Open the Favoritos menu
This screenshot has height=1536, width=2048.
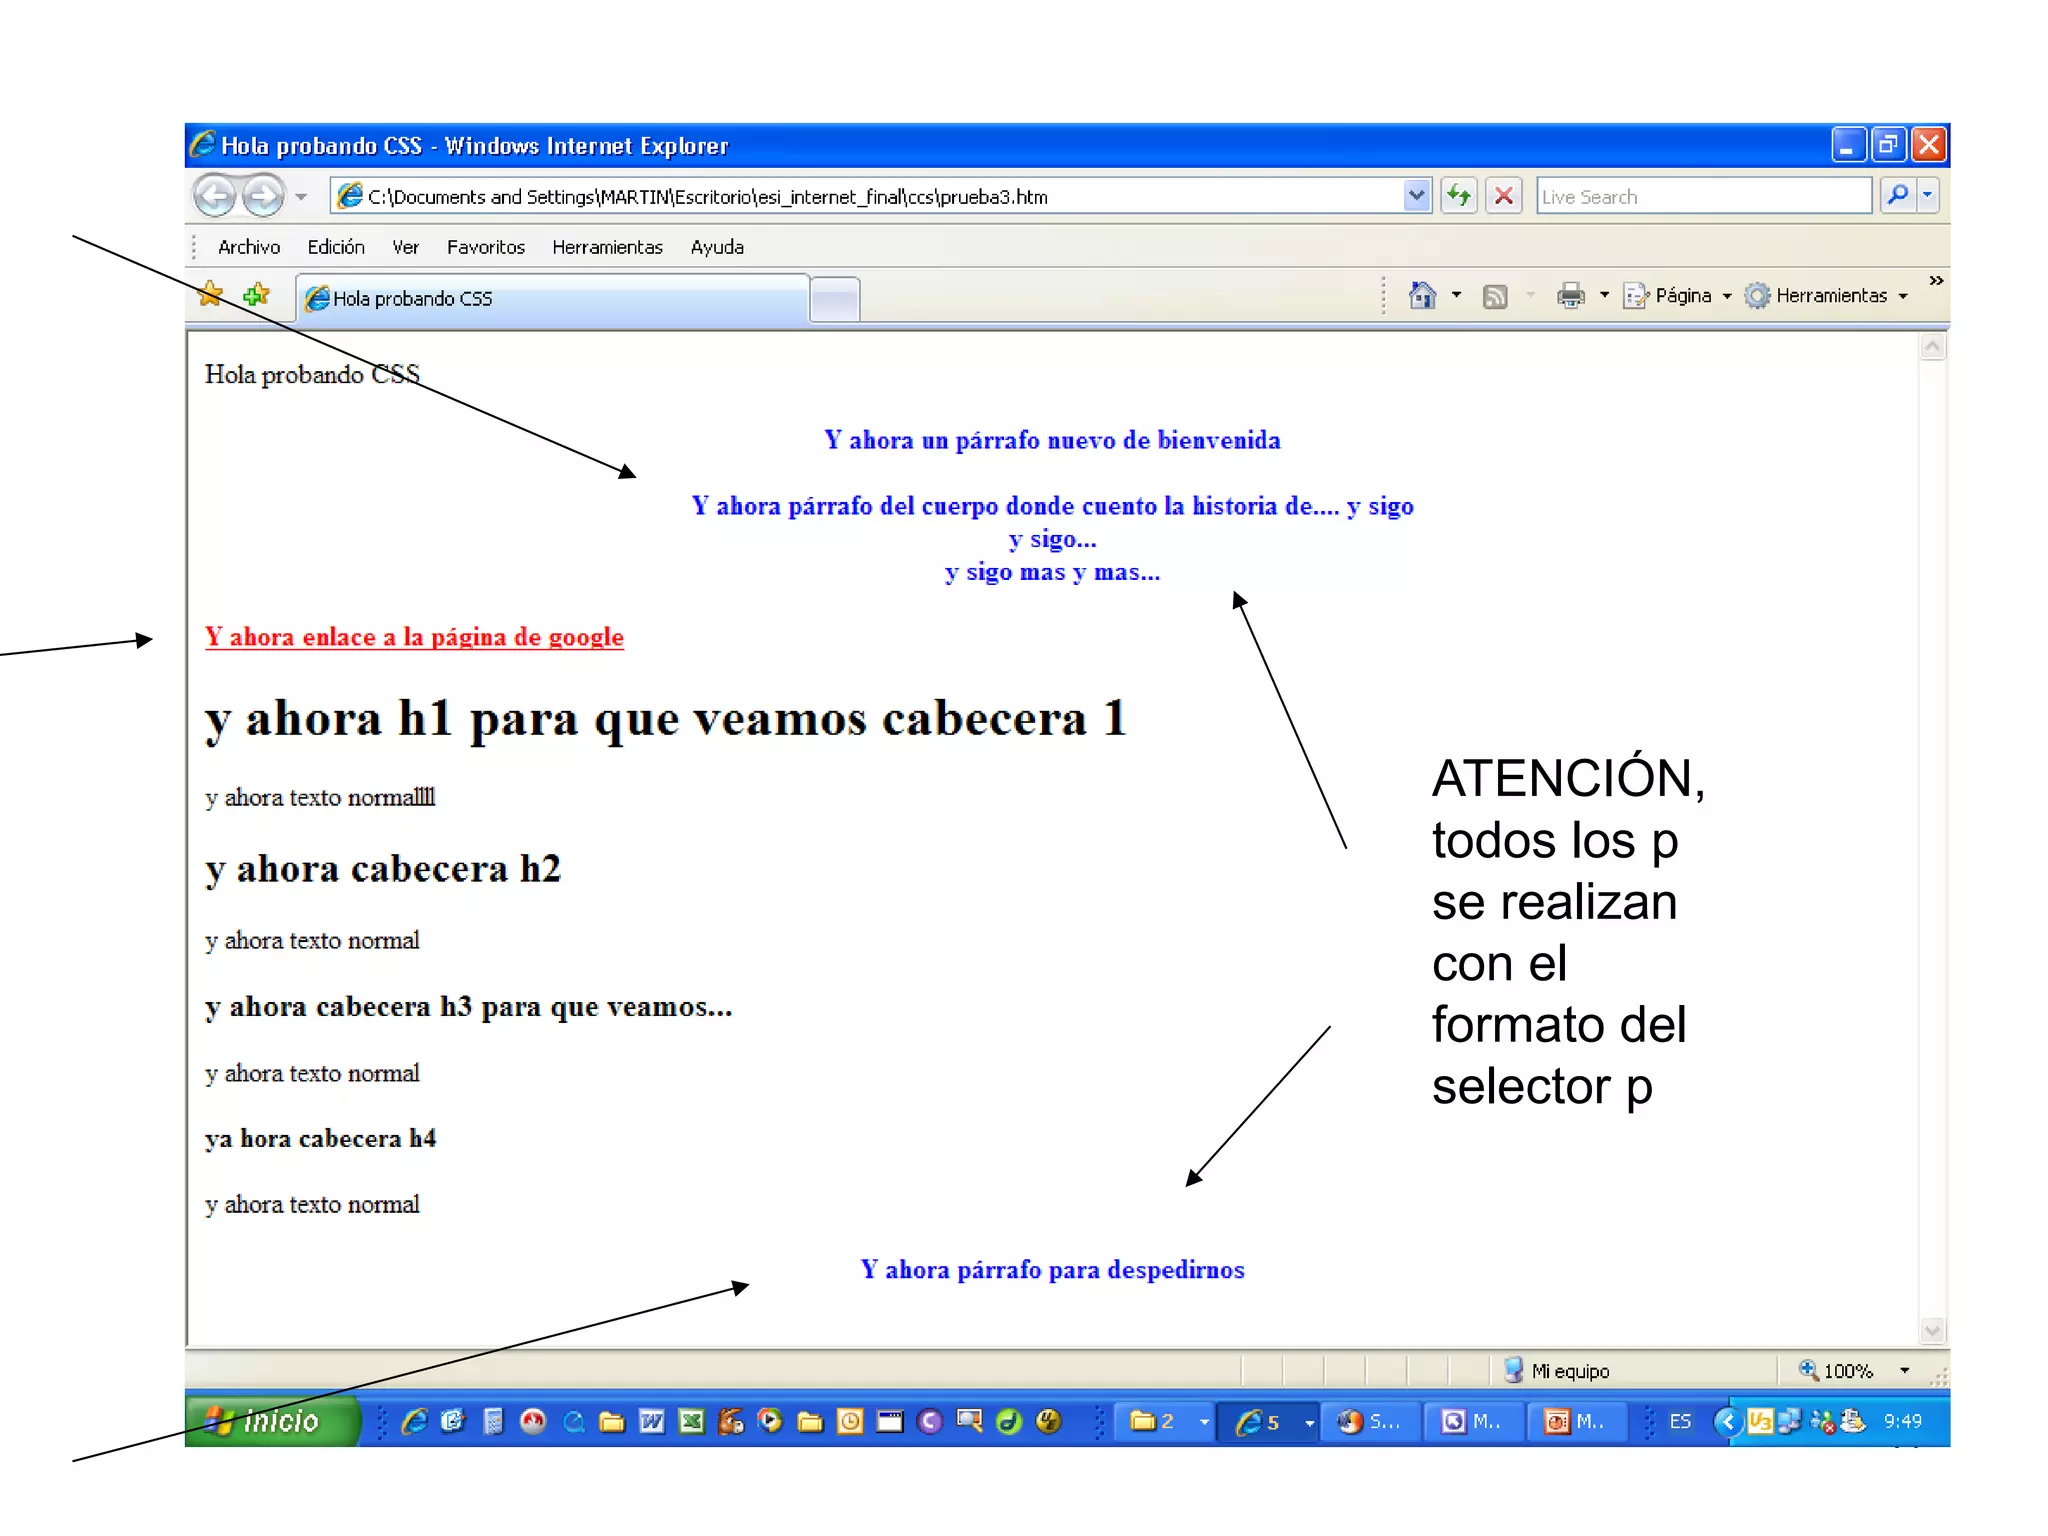point(486,247)
